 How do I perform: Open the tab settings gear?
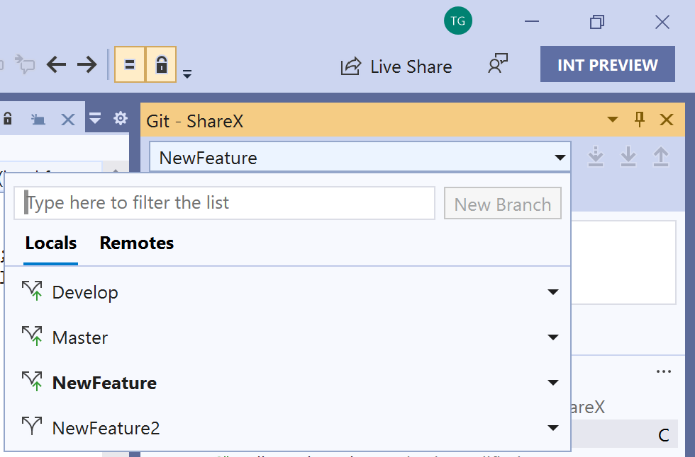coord(120,118)
